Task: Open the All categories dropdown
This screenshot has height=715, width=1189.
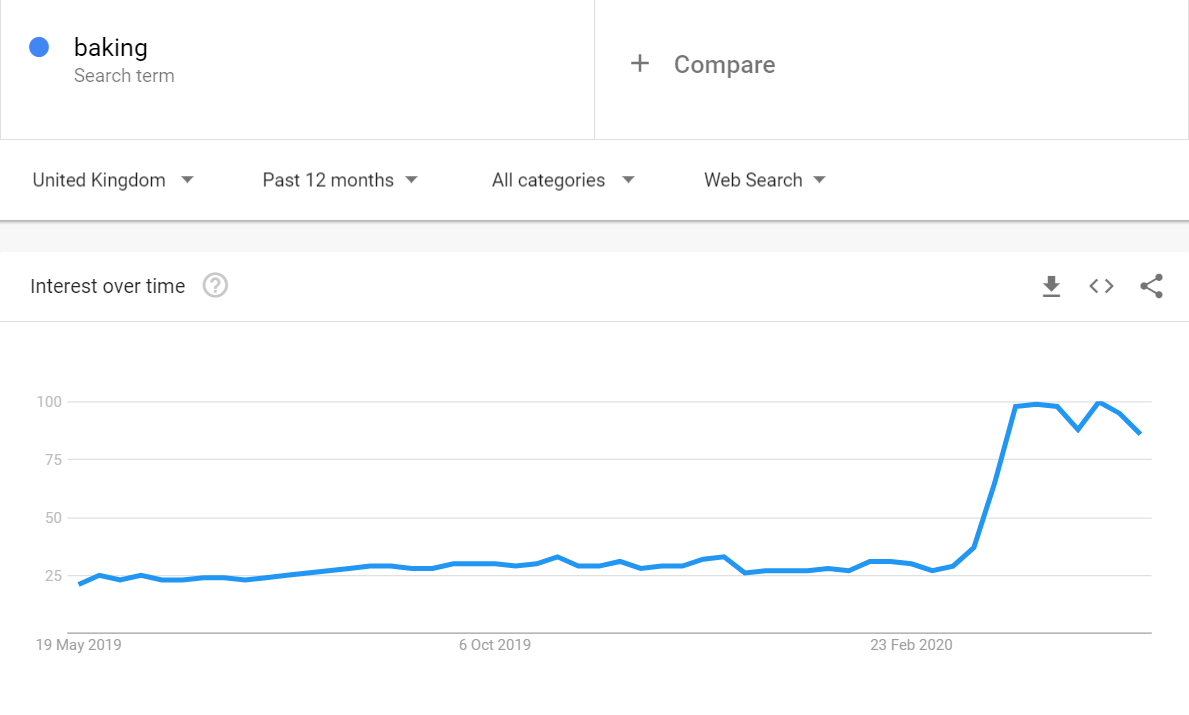Action: [563, 180]
